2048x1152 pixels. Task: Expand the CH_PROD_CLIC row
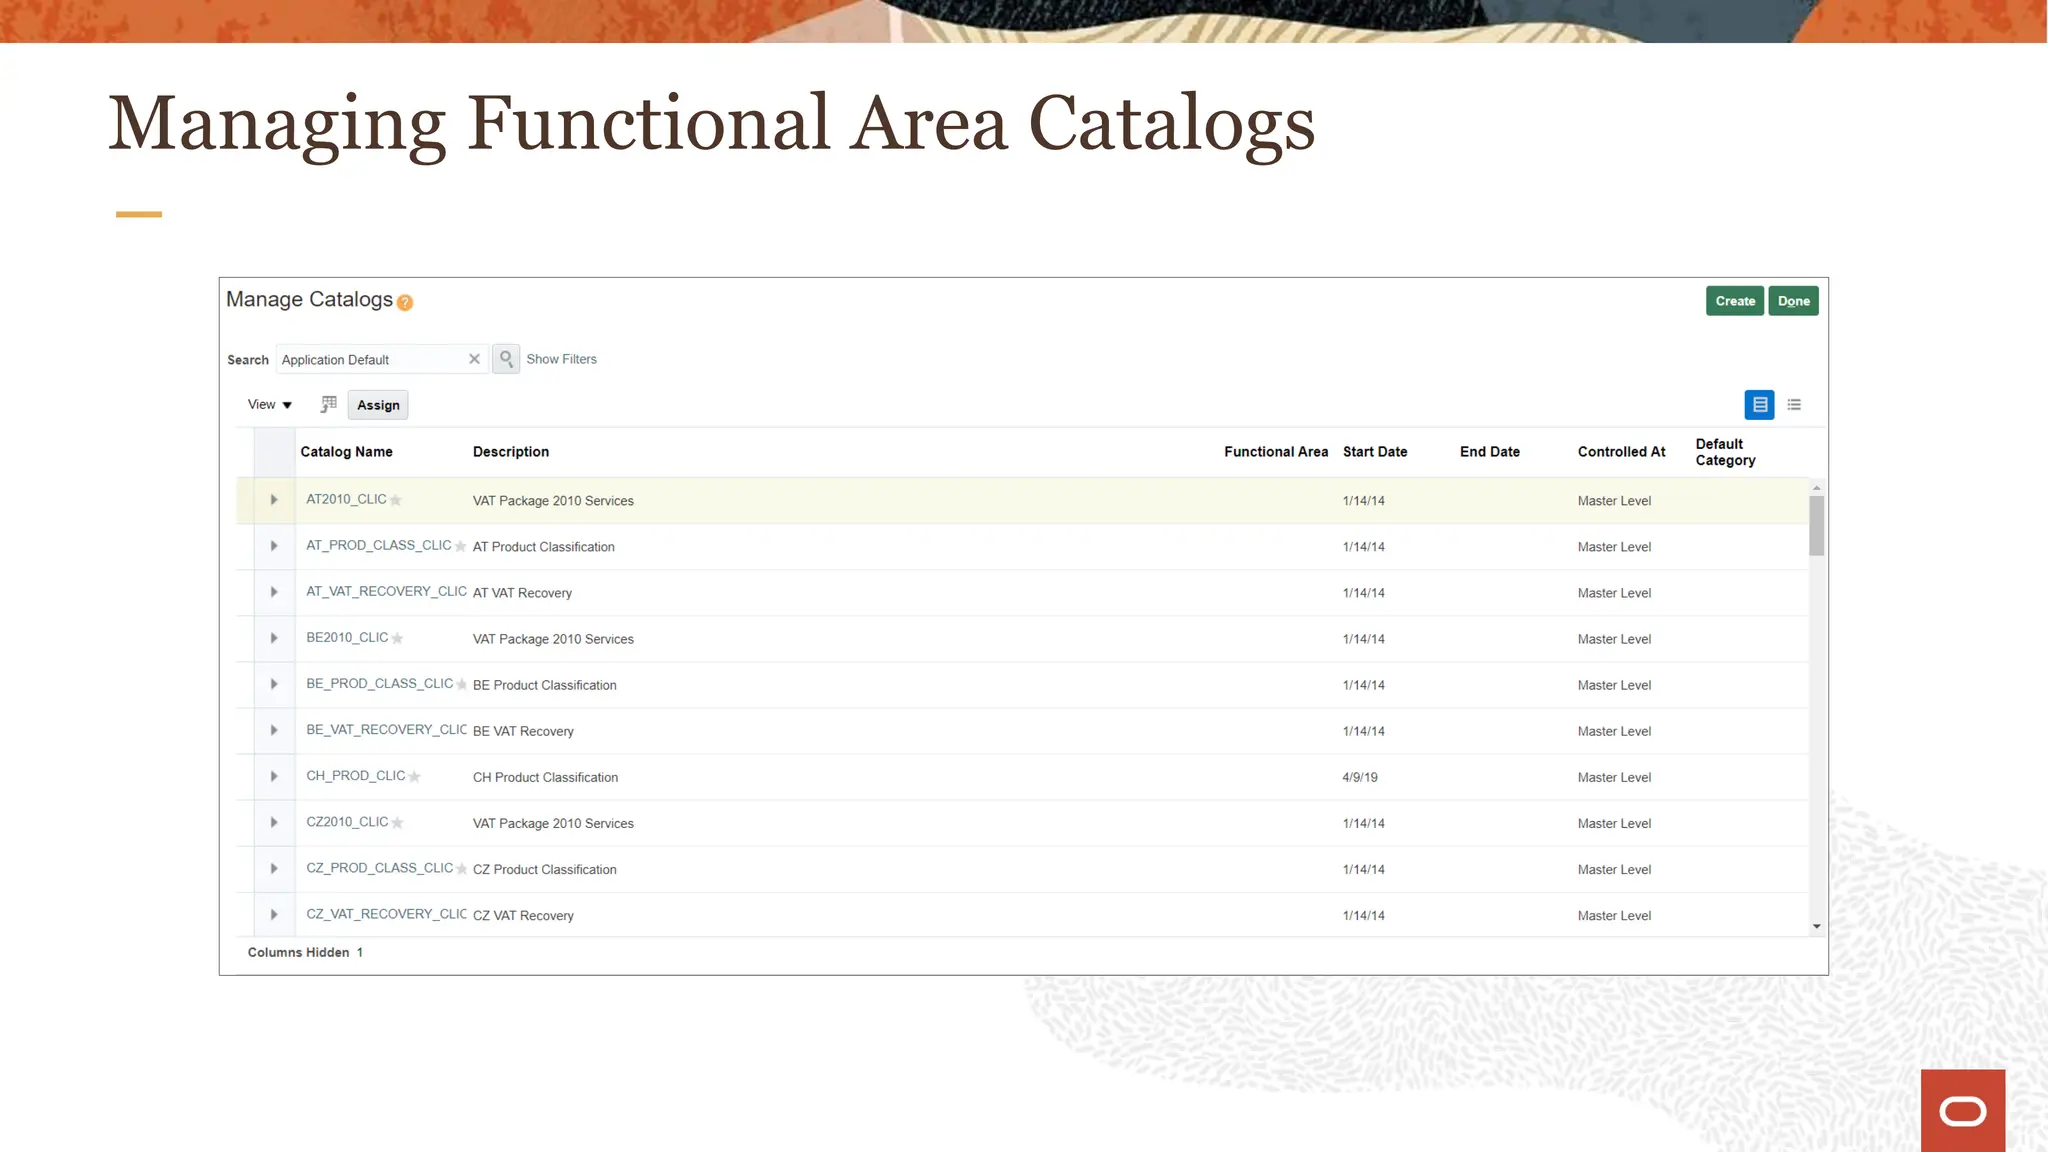point(274,776)
